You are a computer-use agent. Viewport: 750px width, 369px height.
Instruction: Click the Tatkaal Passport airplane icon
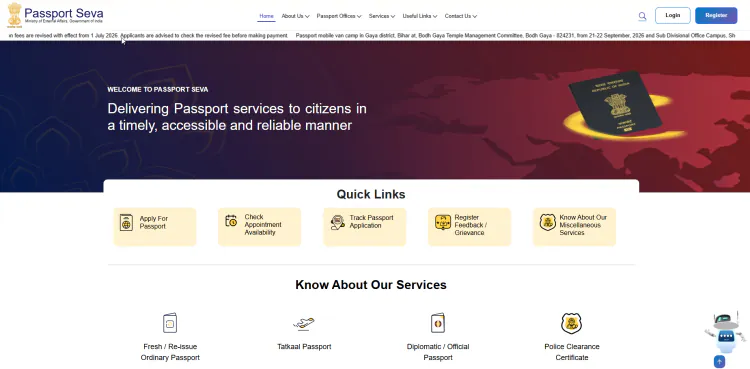click(x=304, y=324)
